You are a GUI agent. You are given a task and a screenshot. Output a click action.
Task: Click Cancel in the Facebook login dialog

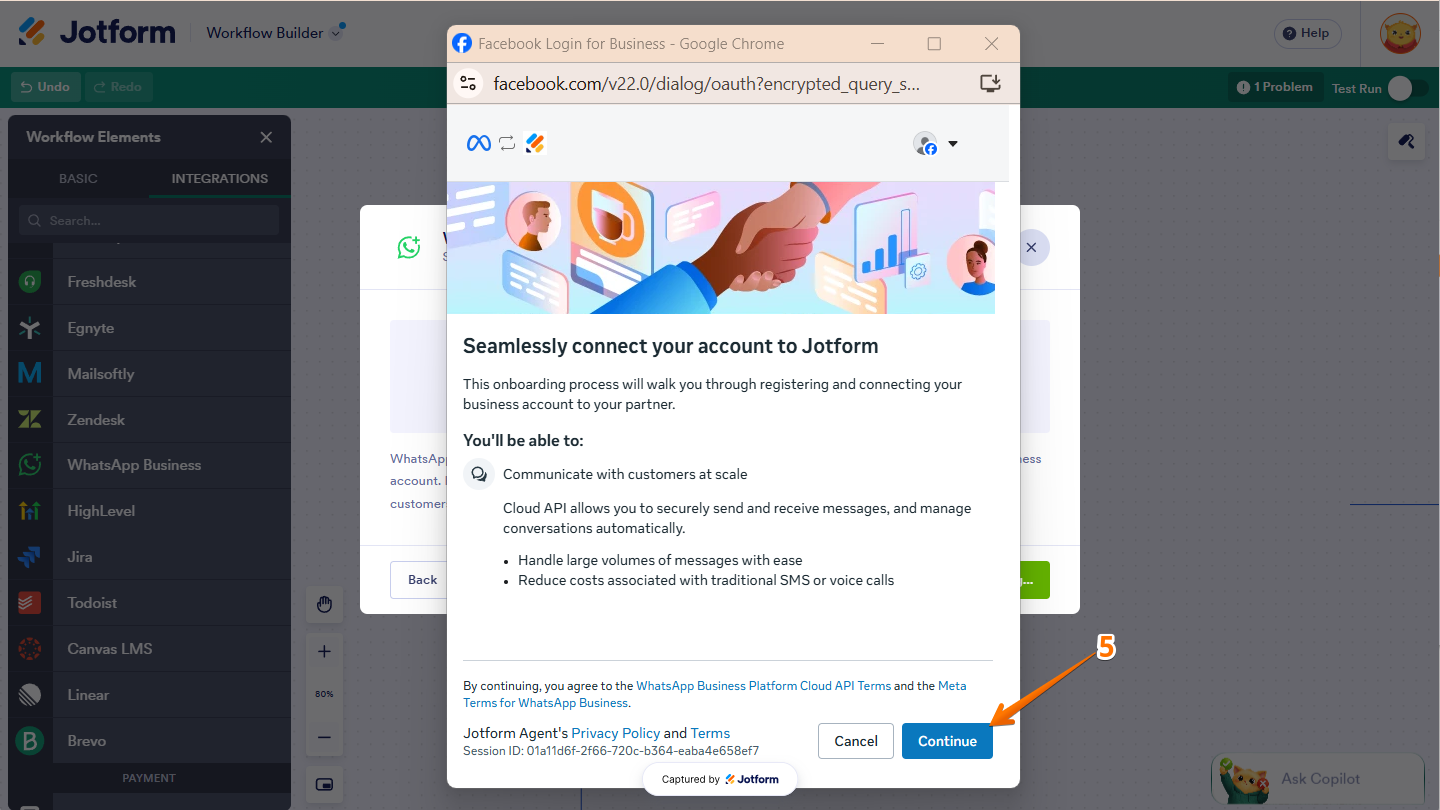click(856, 741)
